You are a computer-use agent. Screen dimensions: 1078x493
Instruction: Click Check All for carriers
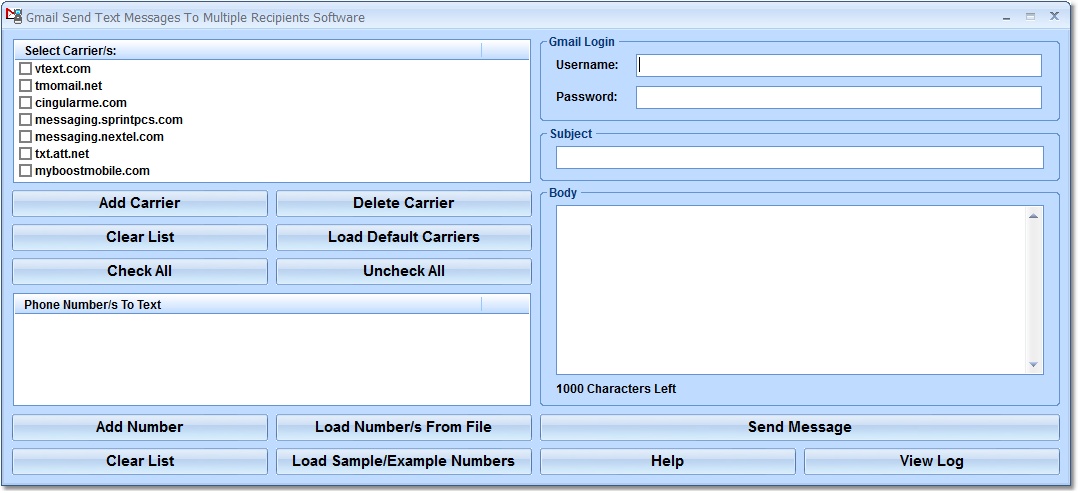(x=140, y=271)
